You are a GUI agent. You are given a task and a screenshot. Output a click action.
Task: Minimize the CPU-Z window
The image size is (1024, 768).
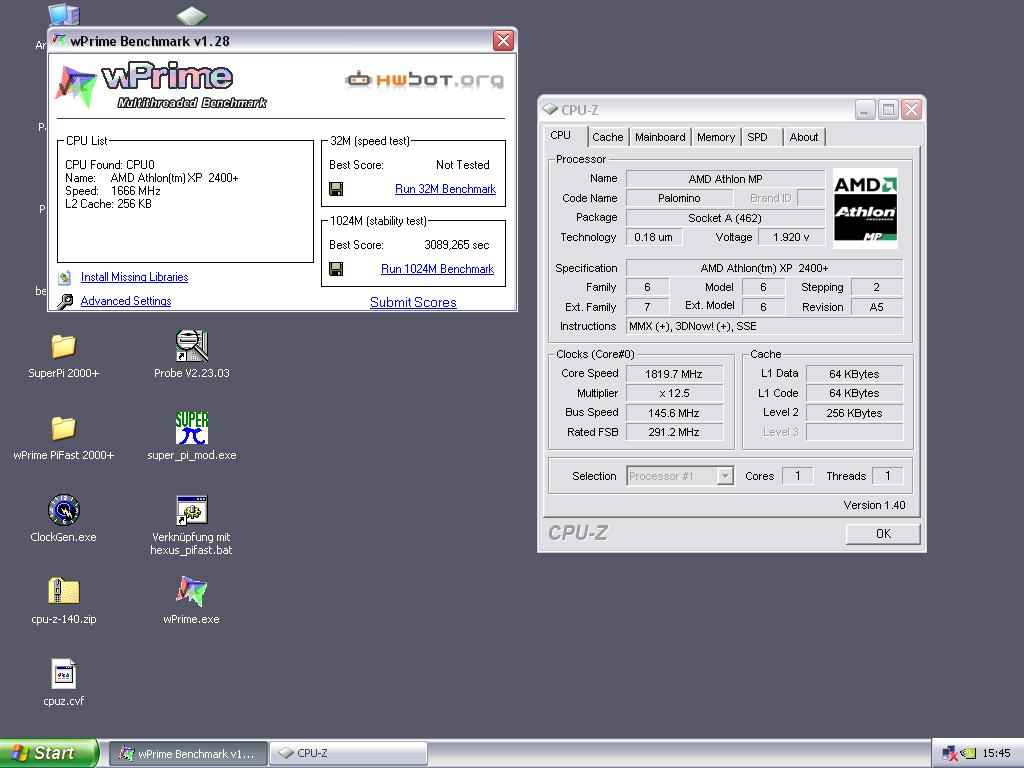click(x=865, y=110)
